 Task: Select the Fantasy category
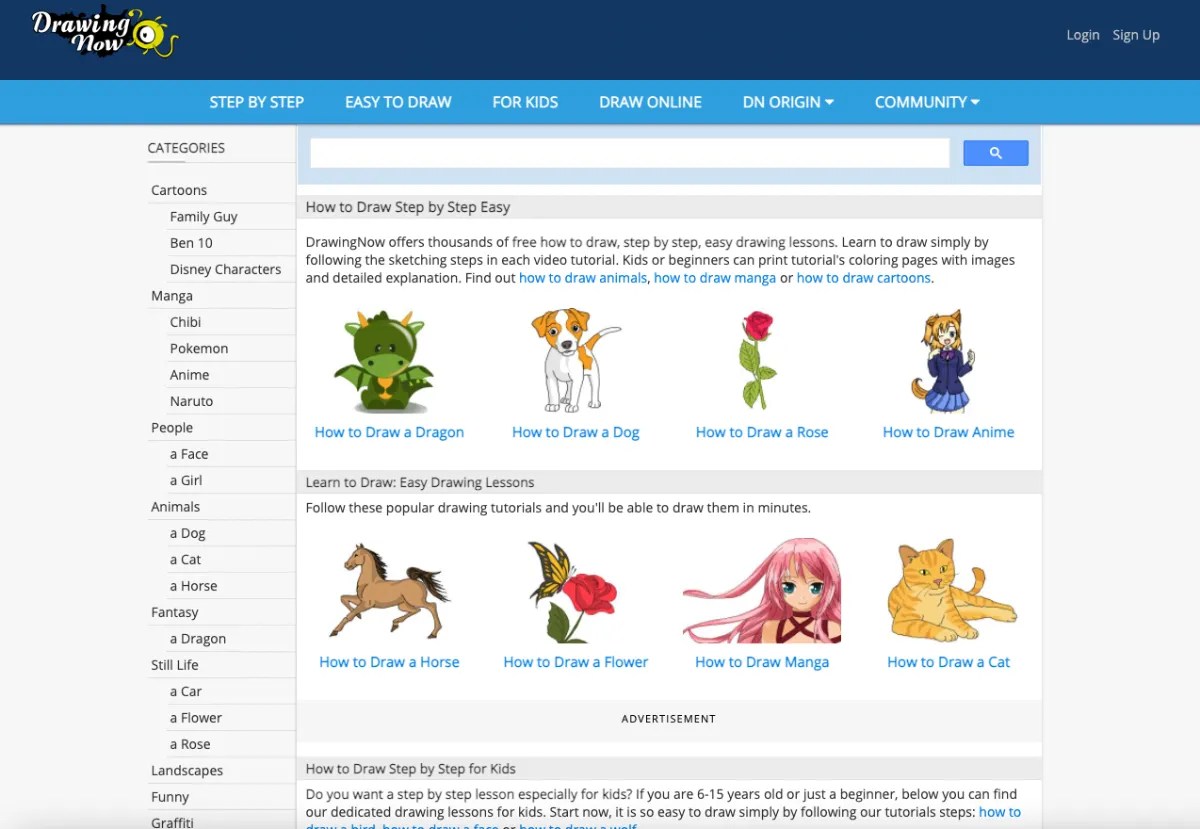coord(175,612)
